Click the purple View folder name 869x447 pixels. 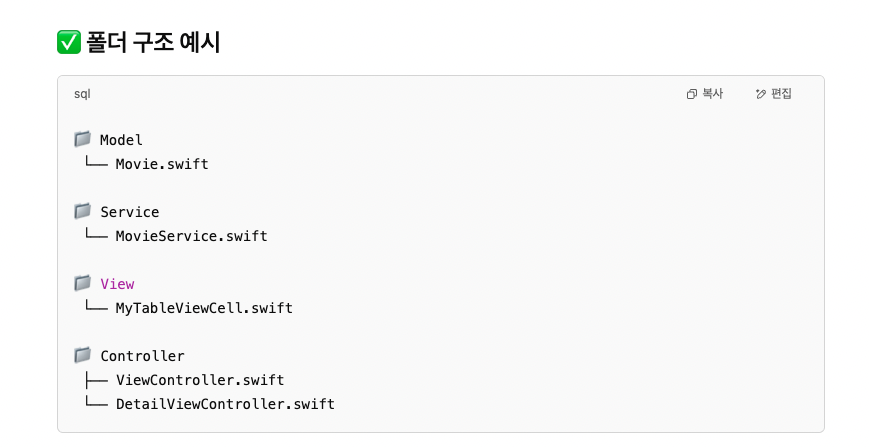pos(117,284)
